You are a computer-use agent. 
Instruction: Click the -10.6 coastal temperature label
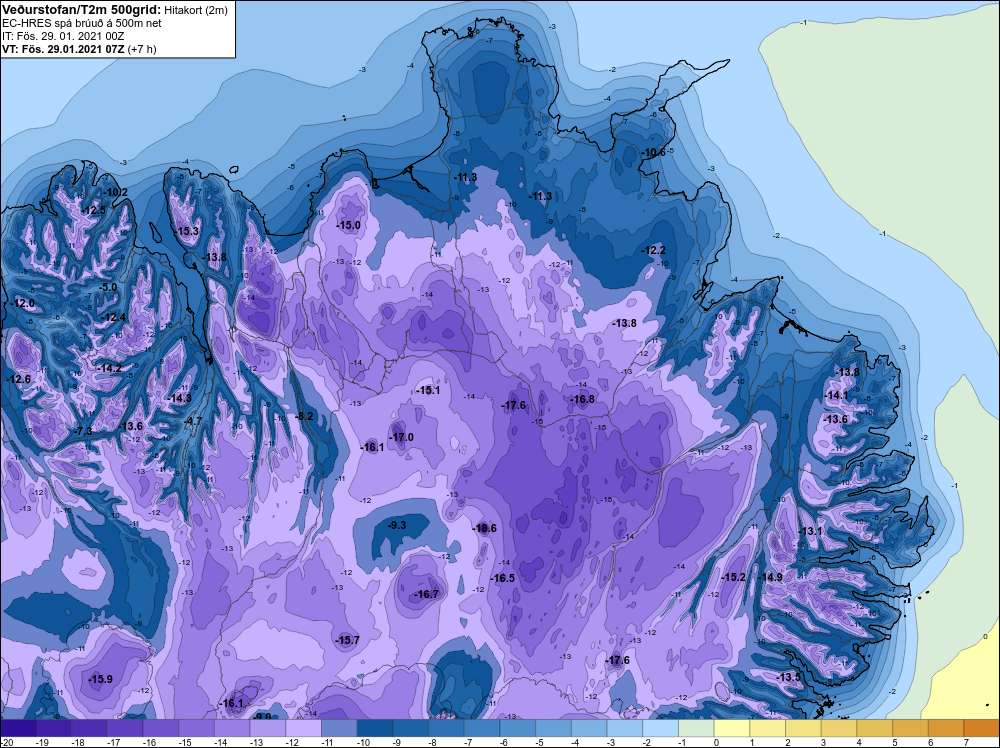click(x=653, y=152)
